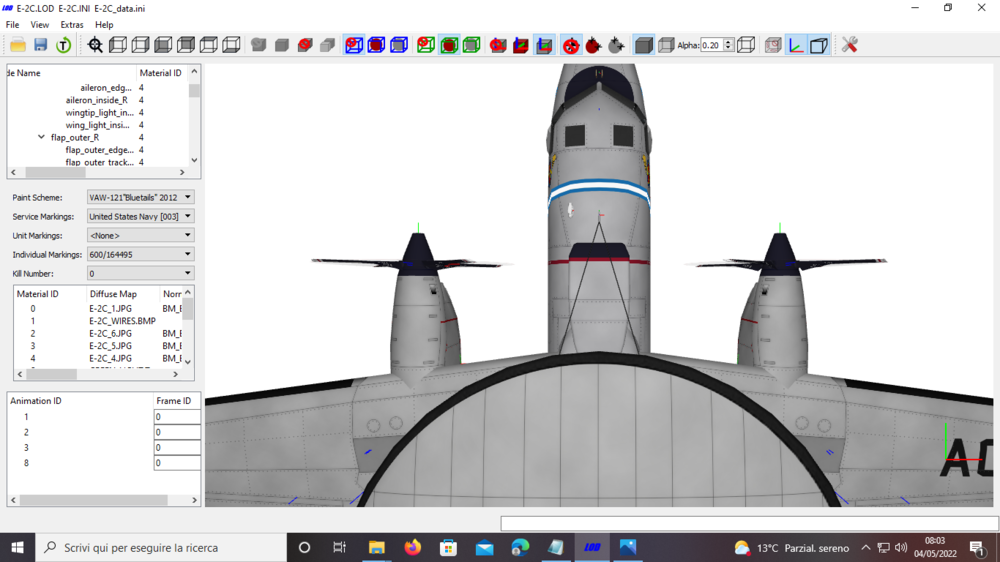Screen dimensions: 1000x562
Task: Click the Material ID column header in node tree
Action: (161, 73)
